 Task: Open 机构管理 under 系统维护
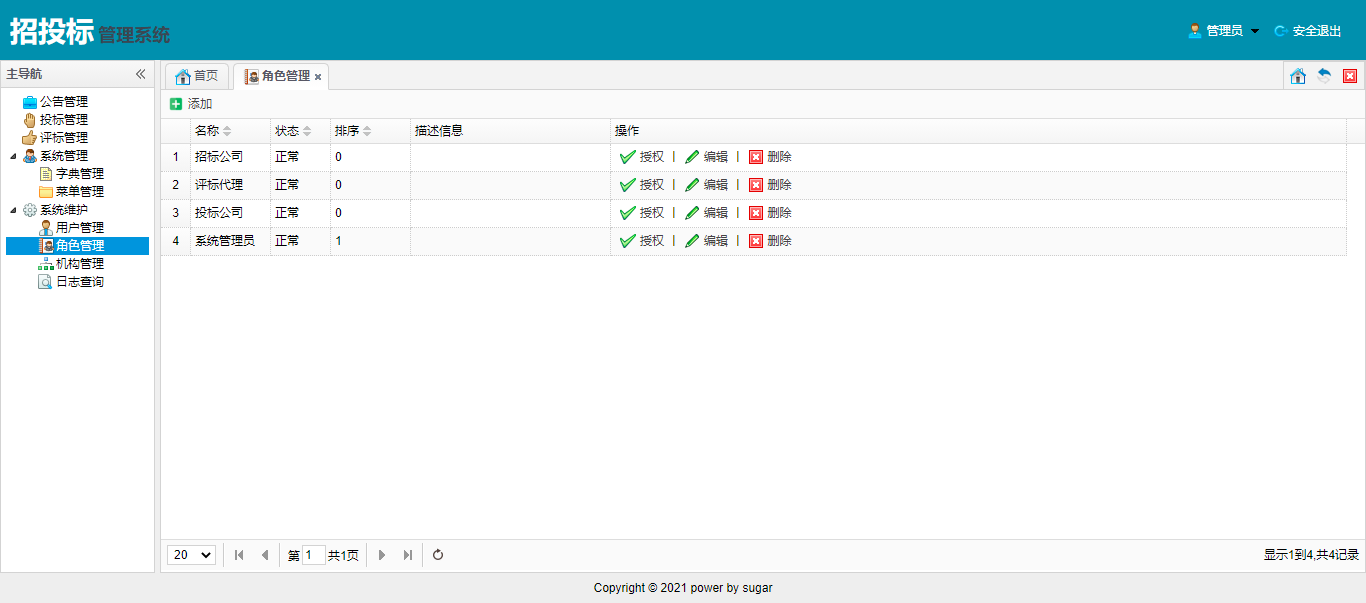80,264
